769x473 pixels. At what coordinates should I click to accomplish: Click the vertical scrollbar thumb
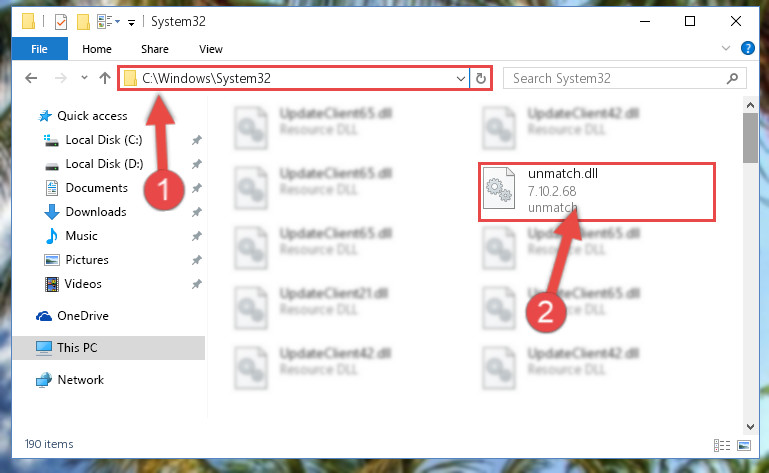tap(750, 138)
